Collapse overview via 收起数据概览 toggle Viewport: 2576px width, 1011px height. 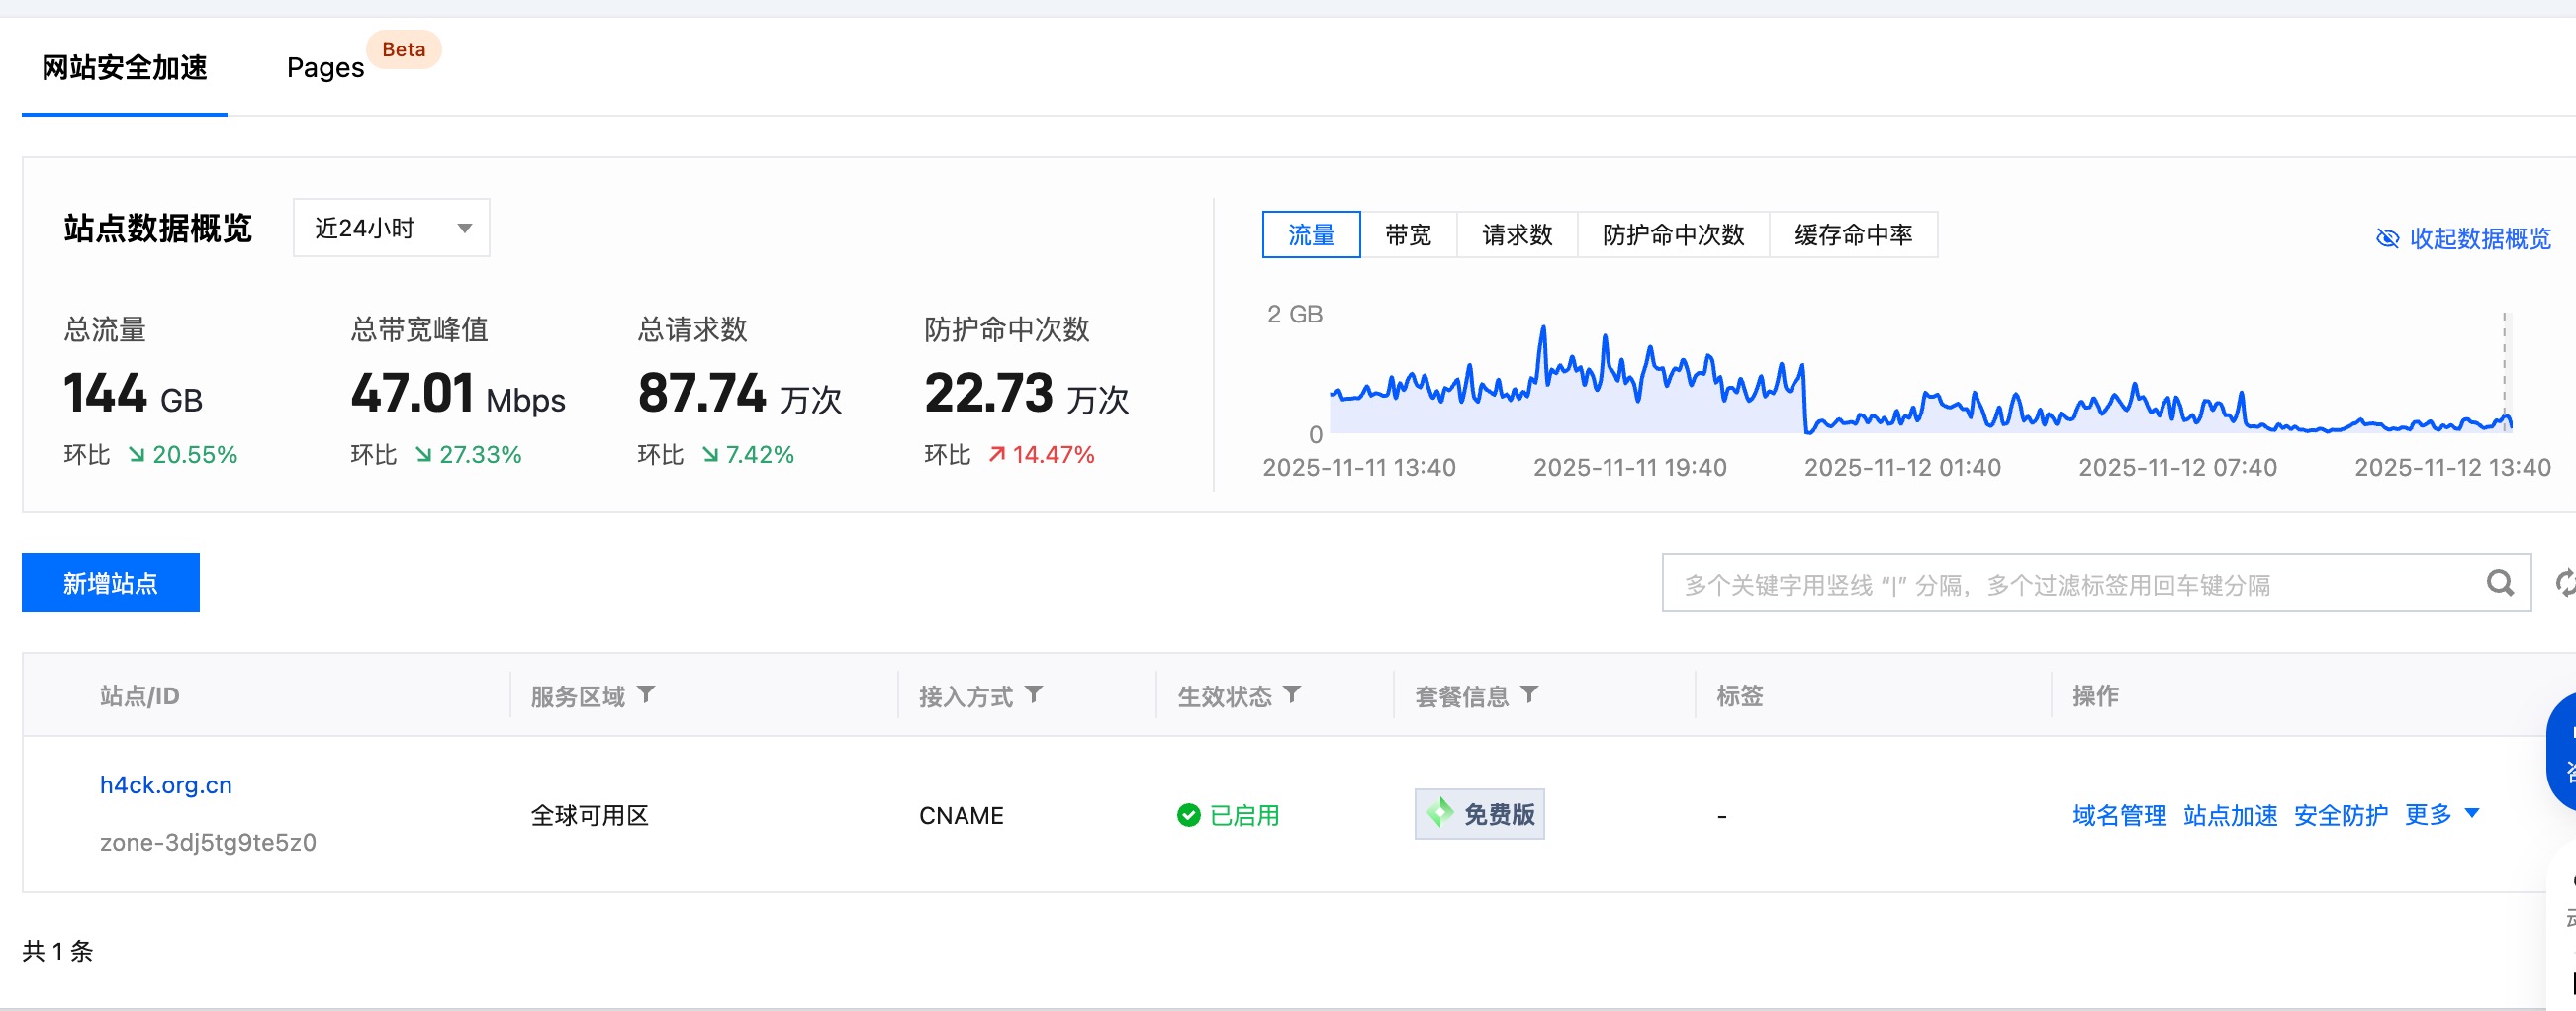(2463, 239)
